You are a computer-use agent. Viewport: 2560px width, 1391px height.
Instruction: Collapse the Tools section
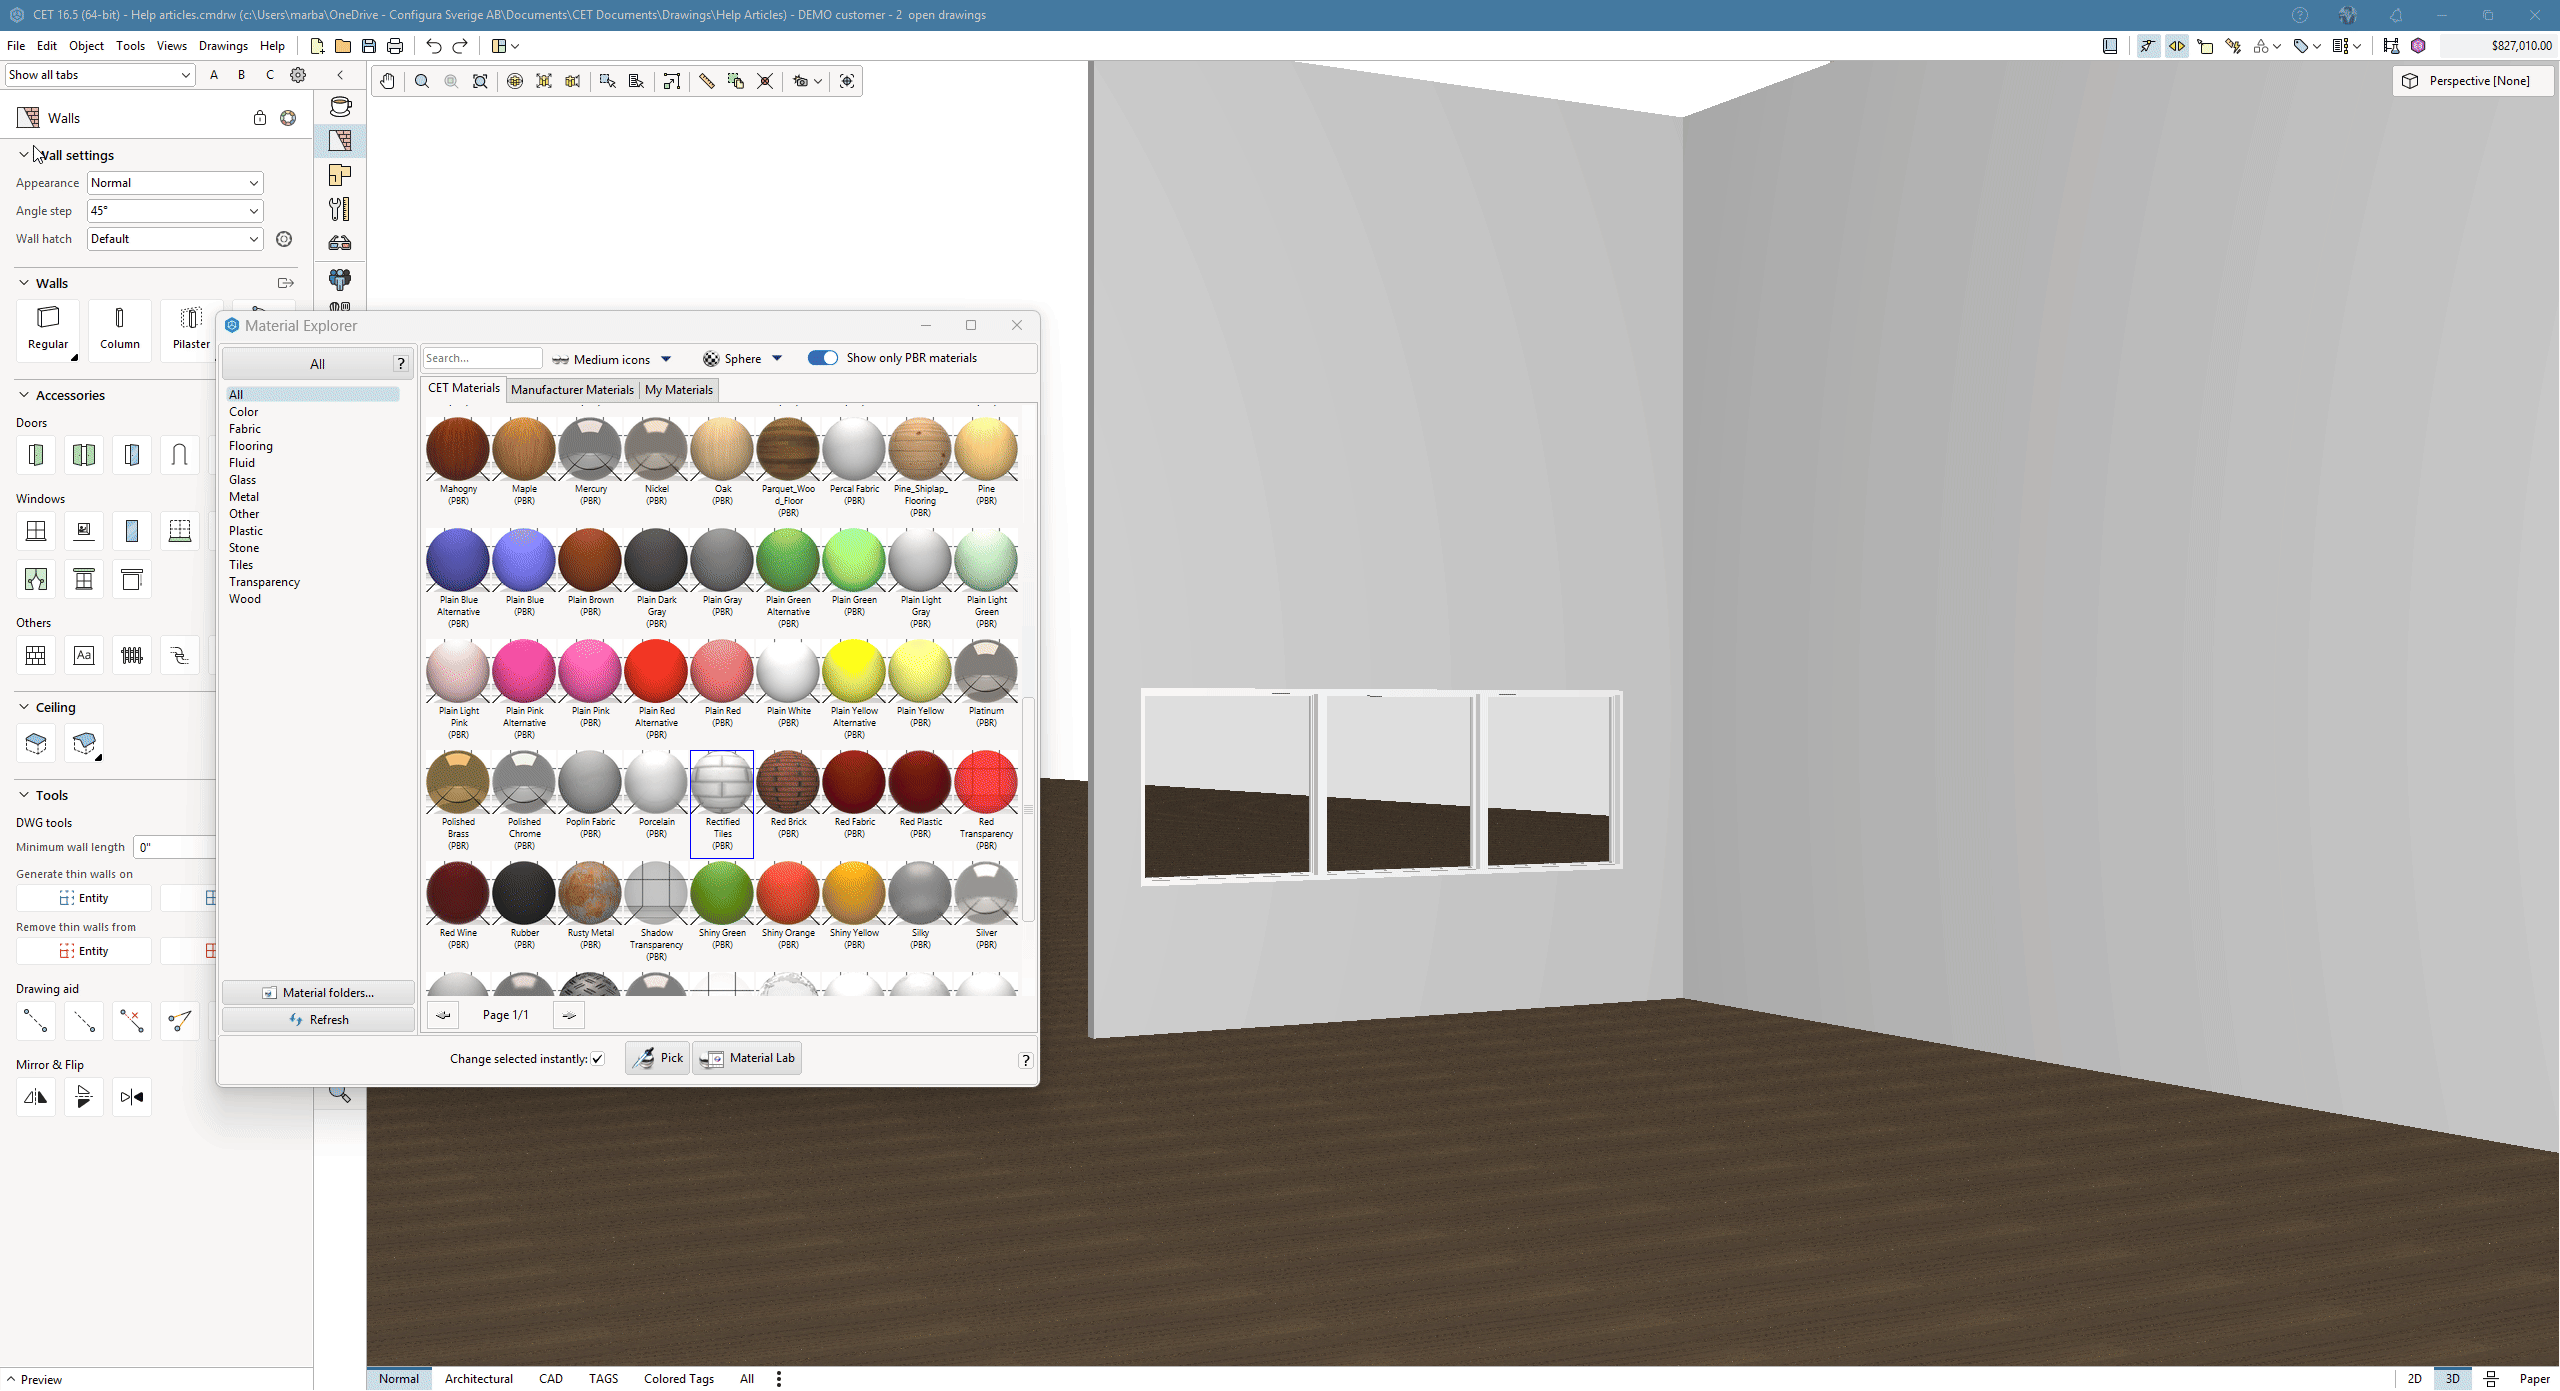pos(24,795)
